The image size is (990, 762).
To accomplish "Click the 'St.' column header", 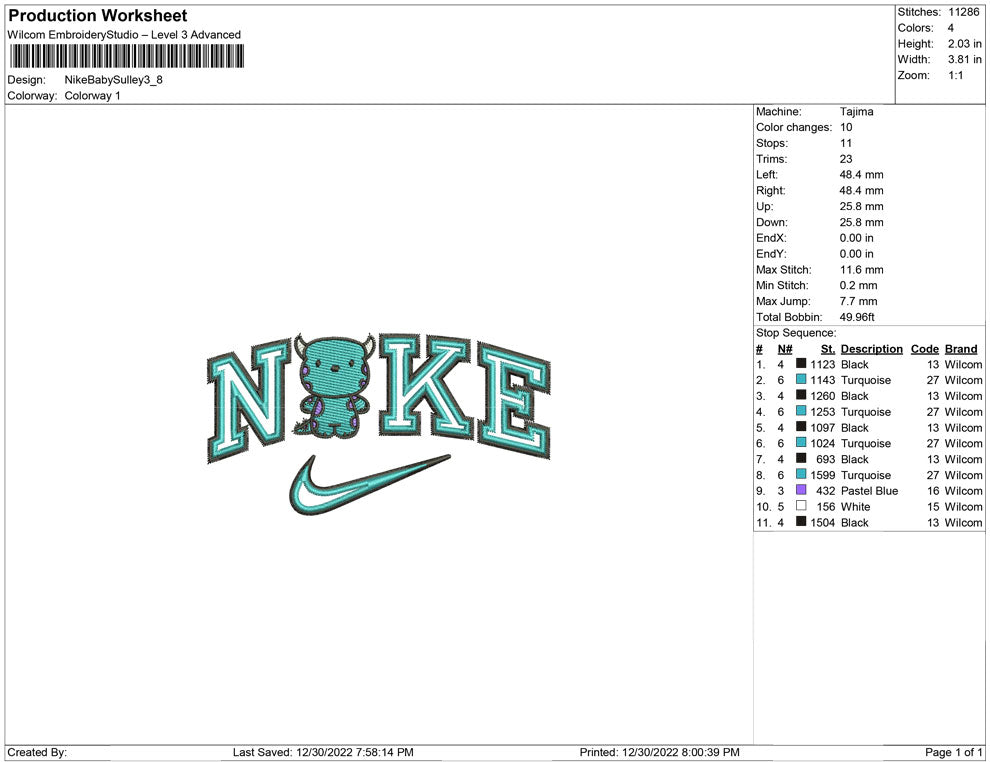I will click(828, 349).
